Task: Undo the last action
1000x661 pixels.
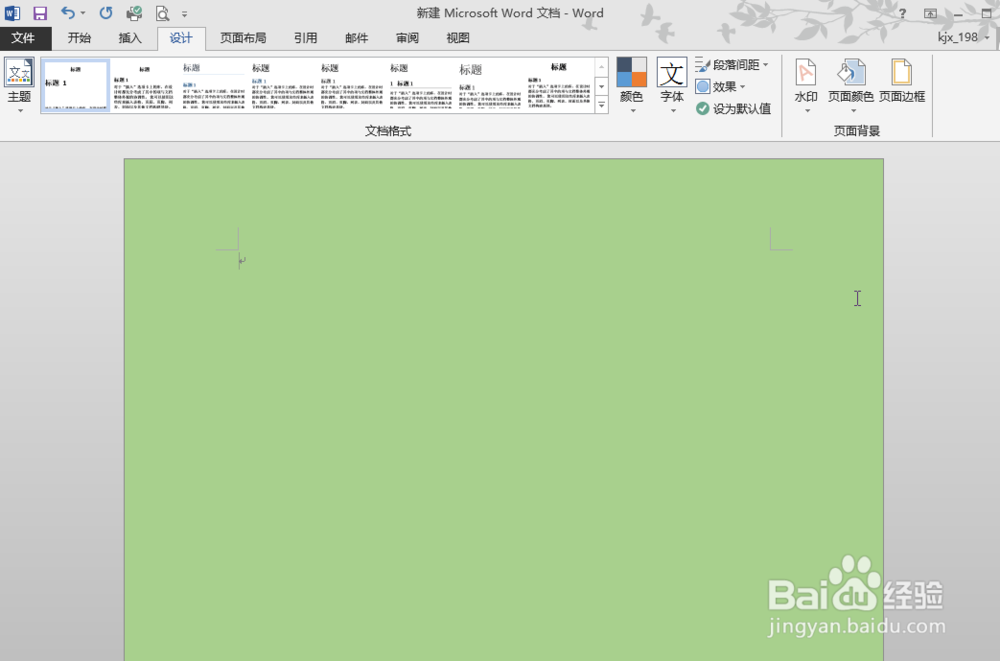Action: [68, 13]
